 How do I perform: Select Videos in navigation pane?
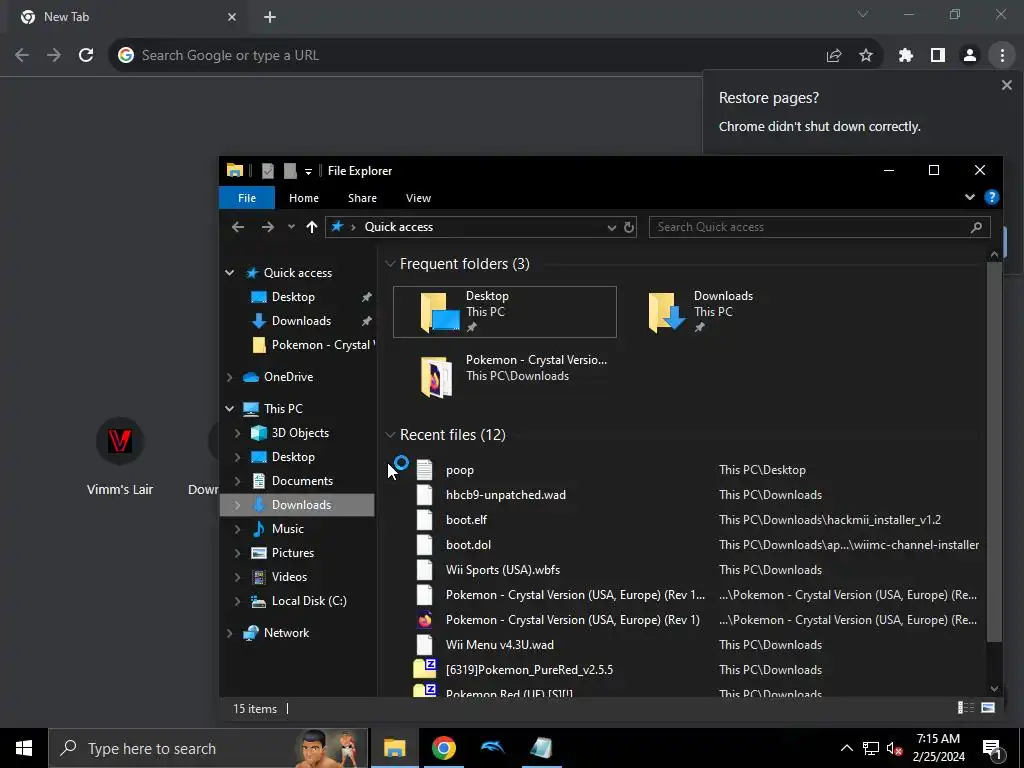(289, 577)
